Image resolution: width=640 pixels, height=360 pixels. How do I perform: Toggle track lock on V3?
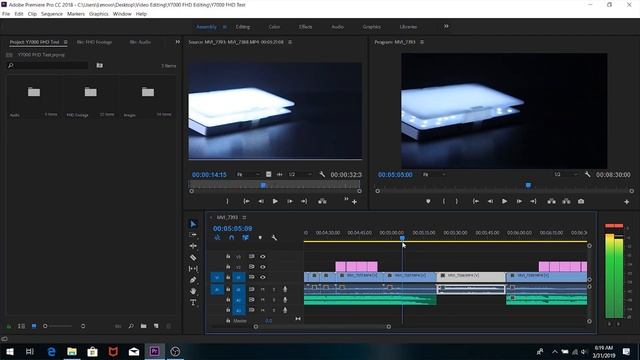228,257
